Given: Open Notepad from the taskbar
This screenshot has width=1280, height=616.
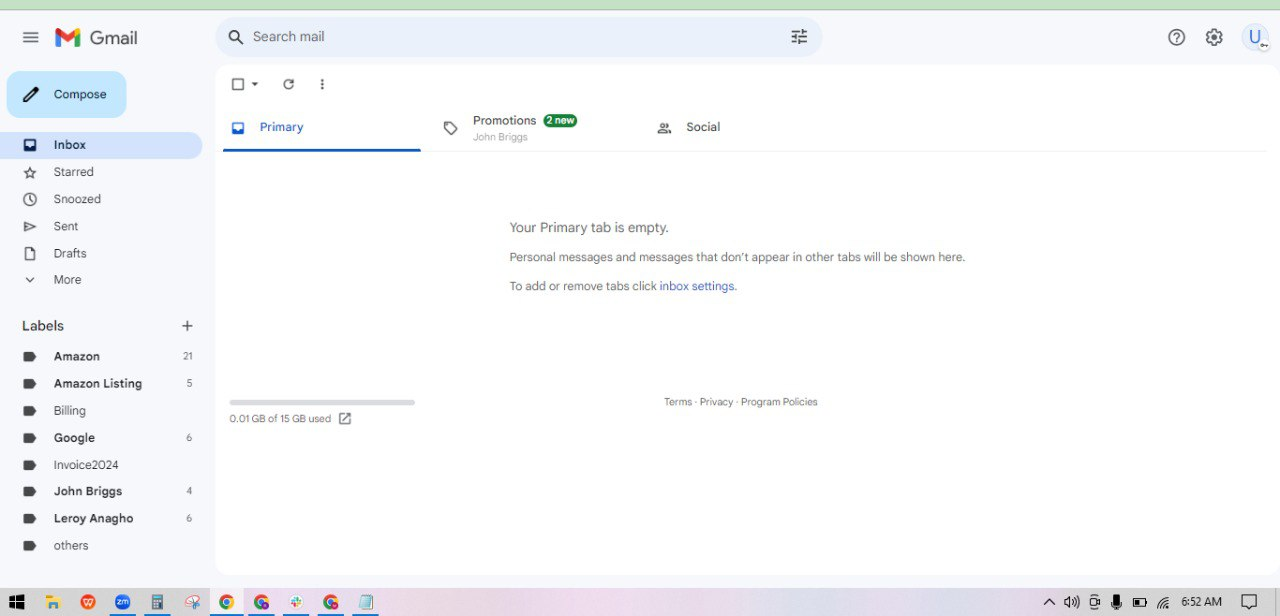Looking at the screenshot, I should pyautogui.click(x=366, y=602).
